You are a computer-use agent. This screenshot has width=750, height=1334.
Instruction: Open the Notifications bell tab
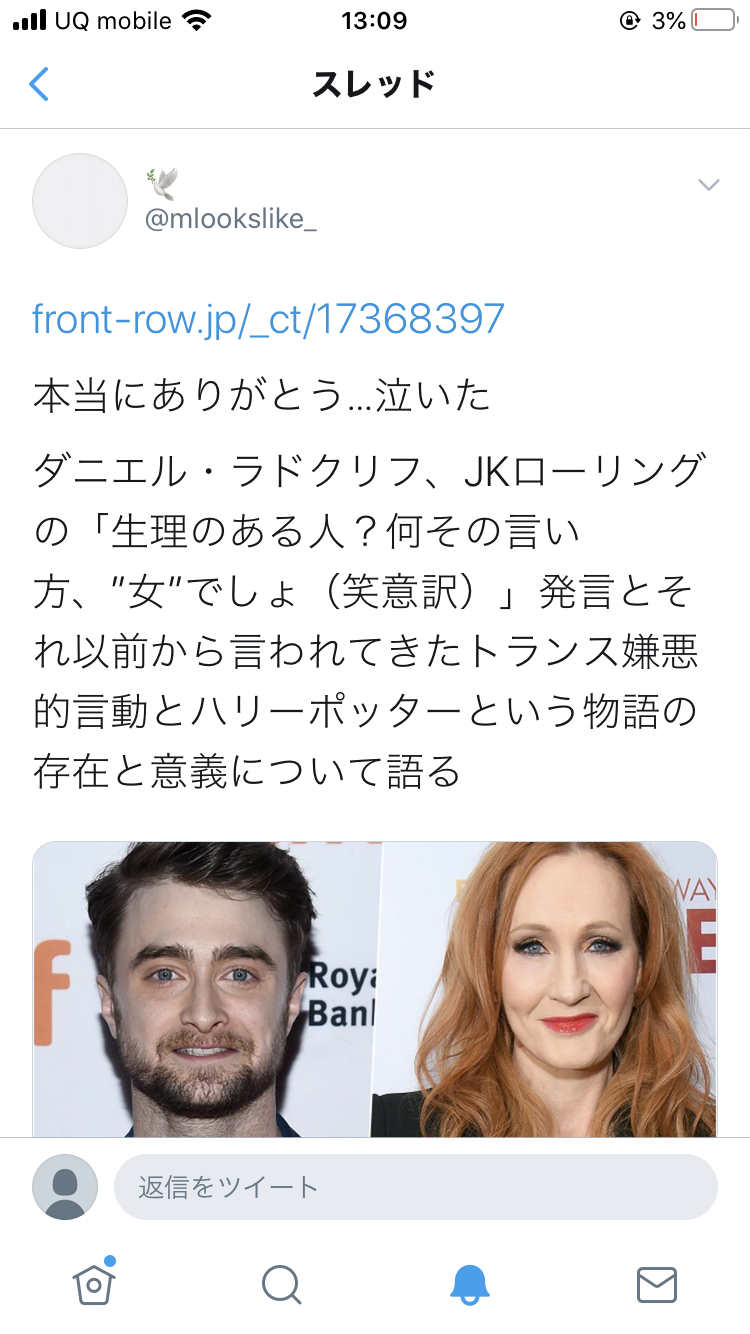coord(469,1284)
